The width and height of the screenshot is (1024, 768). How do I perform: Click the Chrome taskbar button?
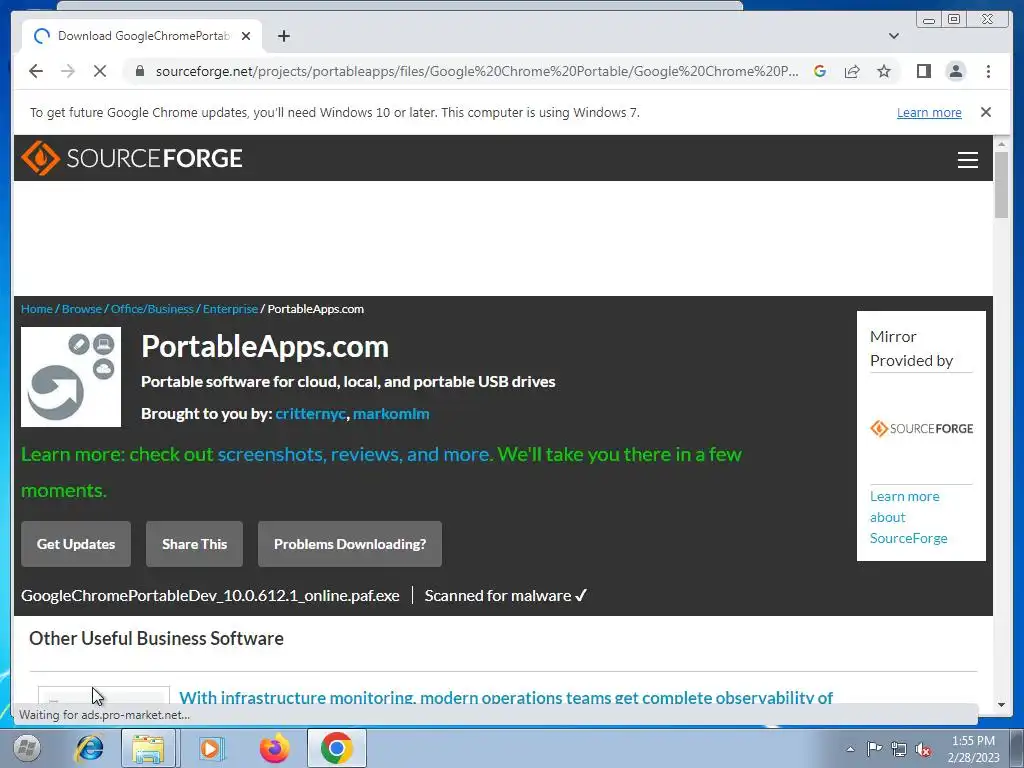point(336,748)
